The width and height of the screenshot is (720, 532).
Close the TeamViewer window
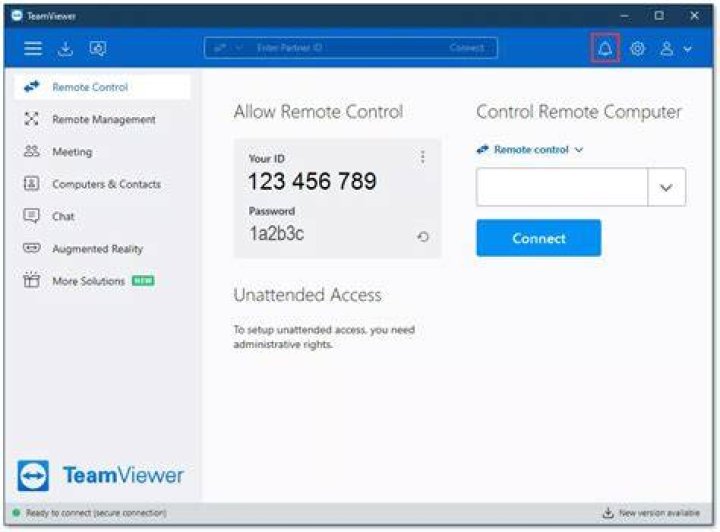[x=694, y=16]
